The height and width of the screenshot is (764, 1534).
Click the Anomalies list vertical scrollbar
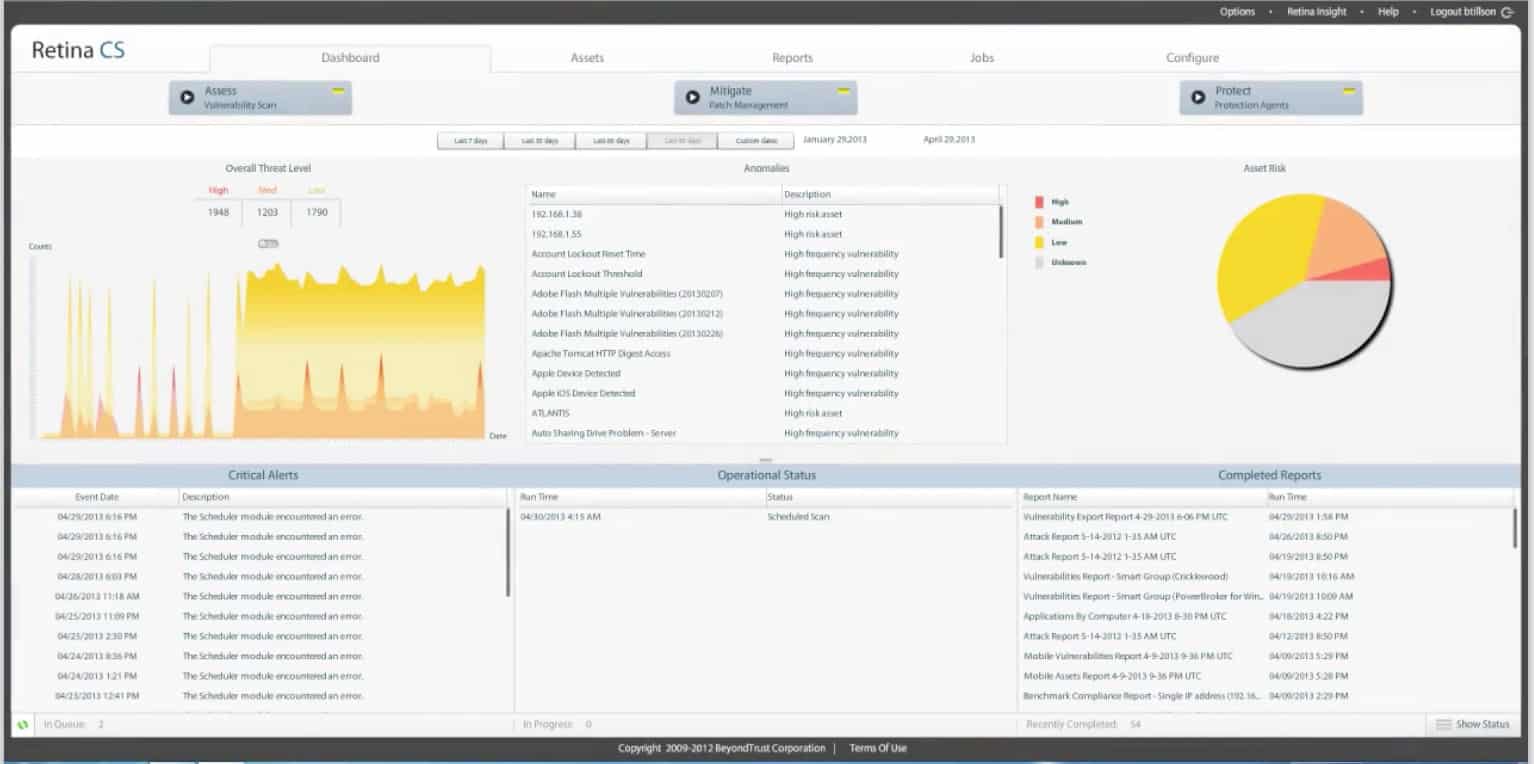1001,232
